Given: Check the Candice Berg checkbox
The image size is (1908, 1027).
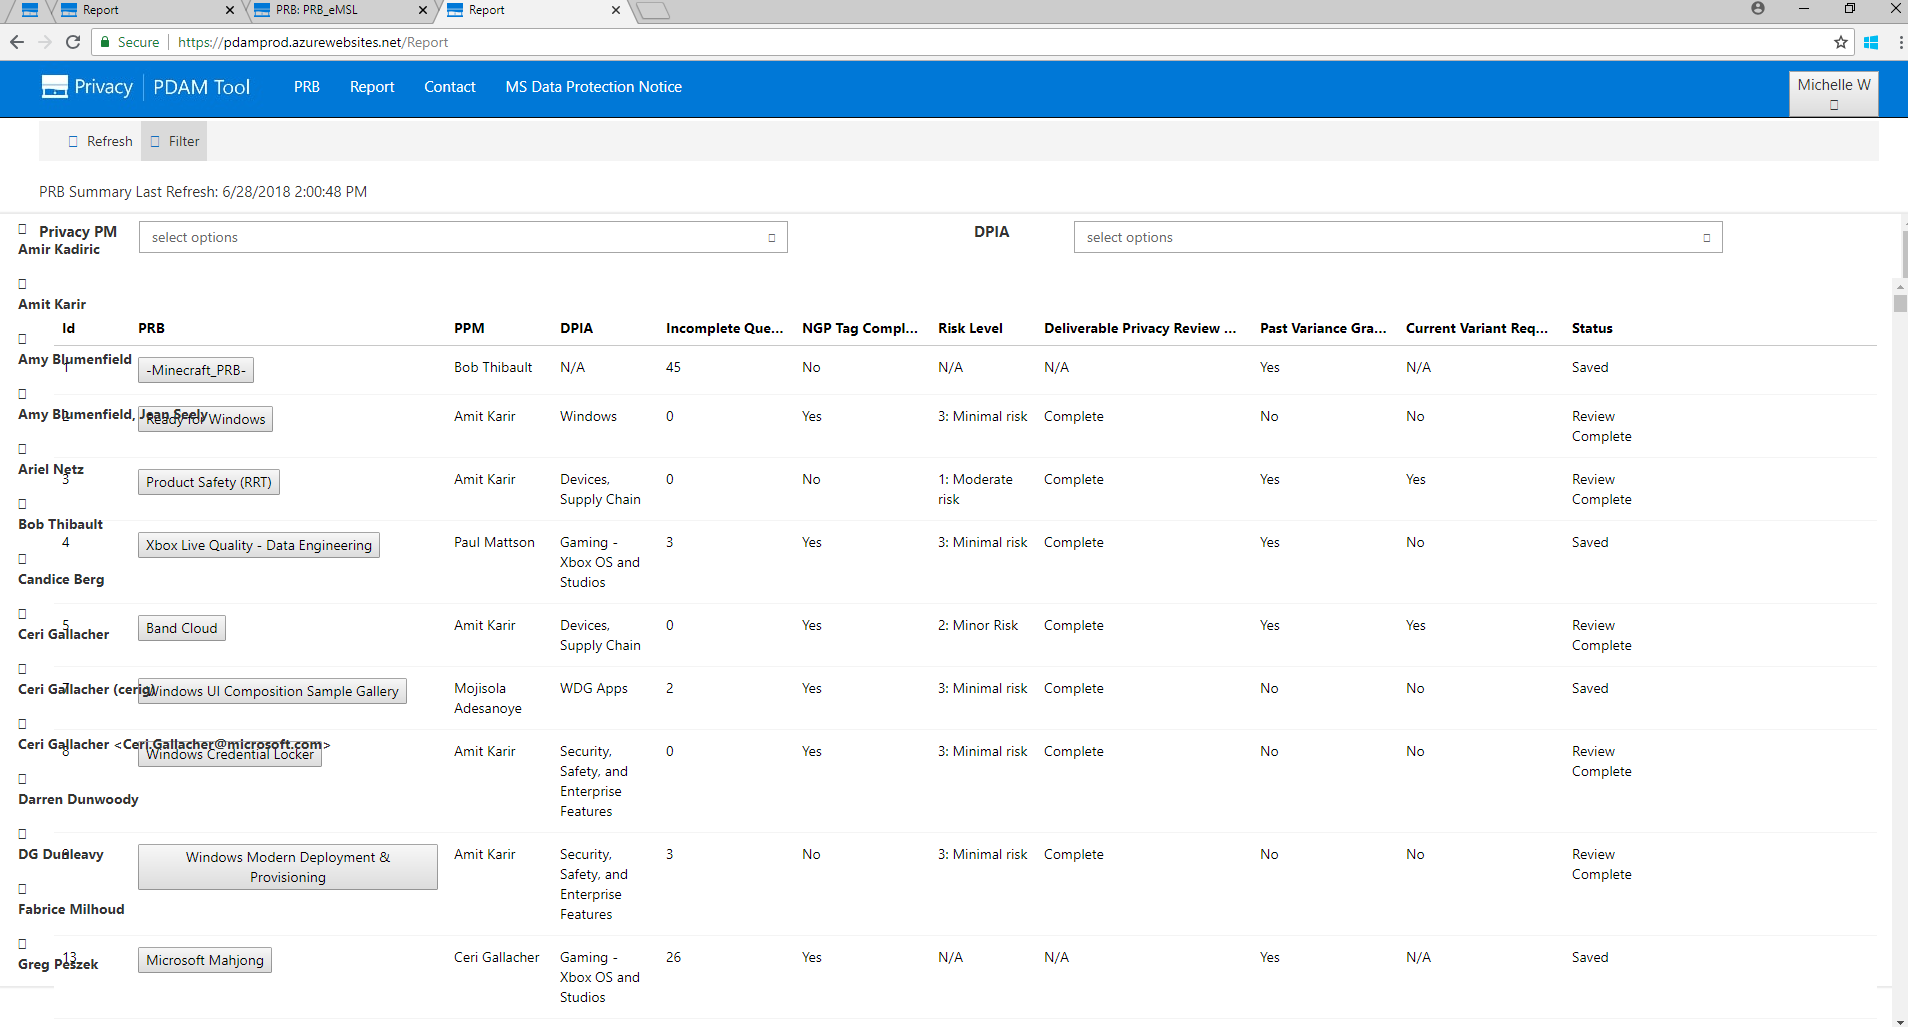Looking at the screenshot, I should pos(22,560).
